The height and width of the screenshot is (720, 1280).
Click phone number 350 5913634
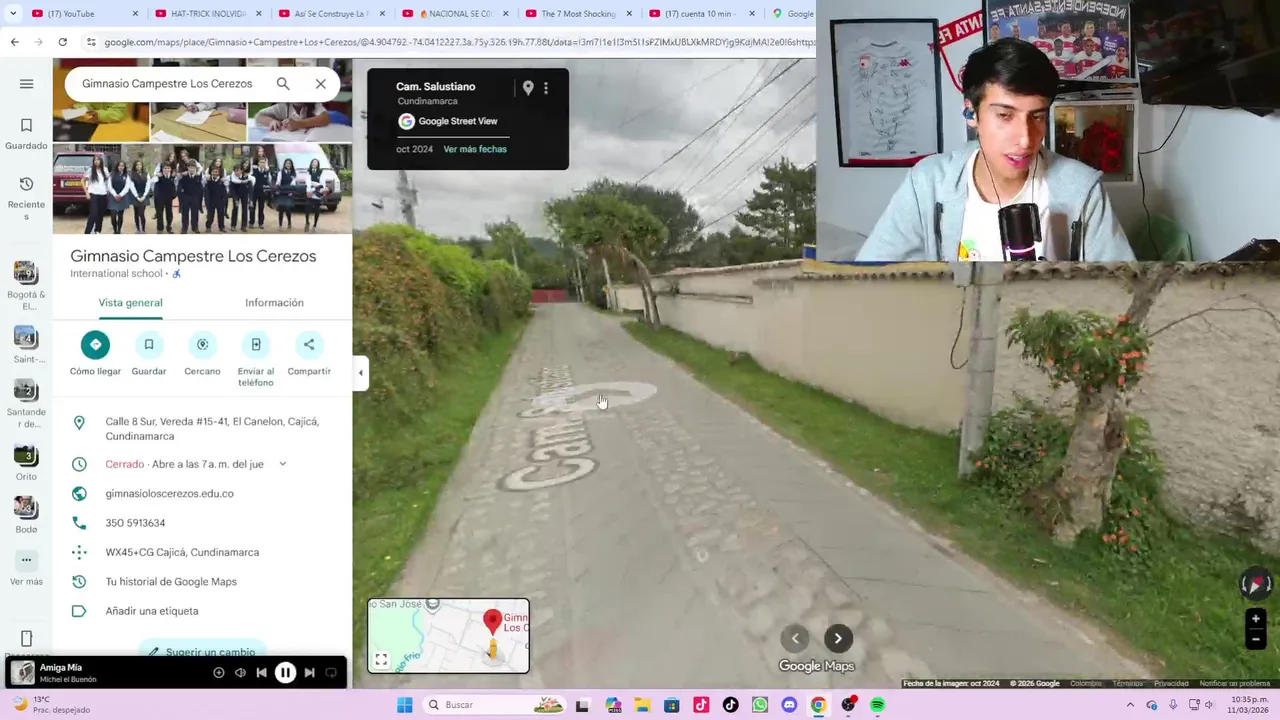(x=135, y=523)
